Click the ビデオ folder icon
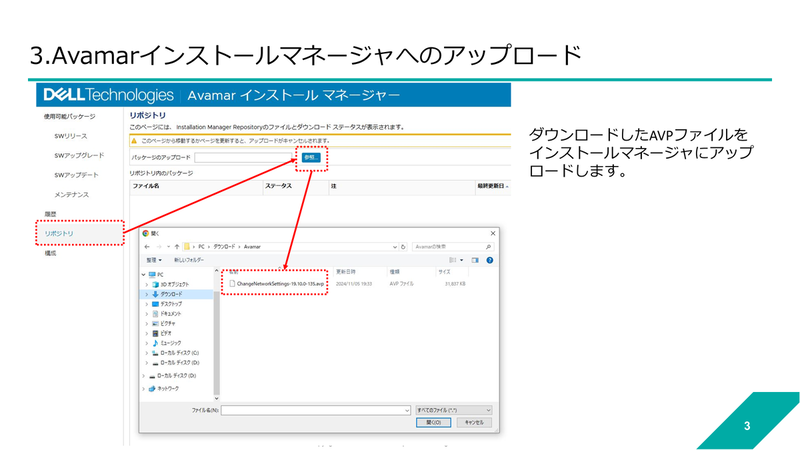The height and width of the screenshot is (450, 800). [156, 333]
